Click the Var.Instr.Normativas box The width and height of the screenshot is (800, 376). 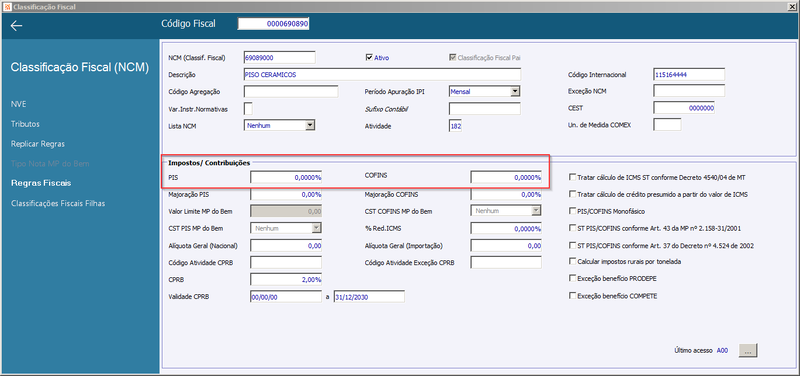(248, 108)
